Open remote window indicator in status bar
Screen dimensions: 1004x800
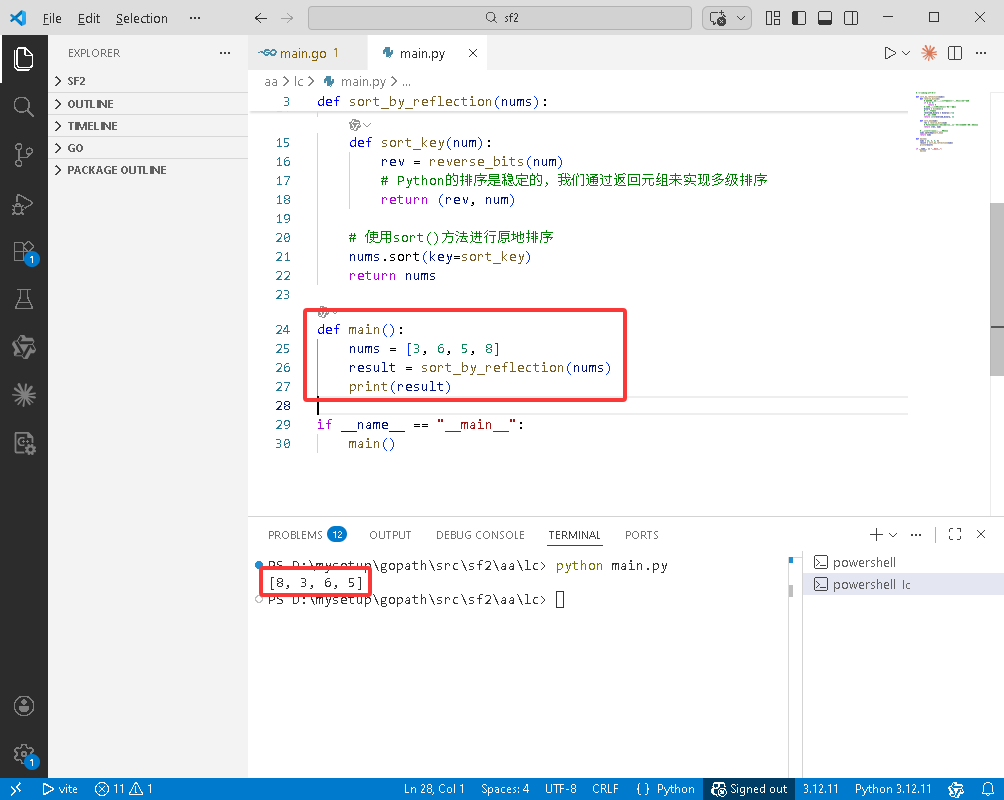(16, 789)
